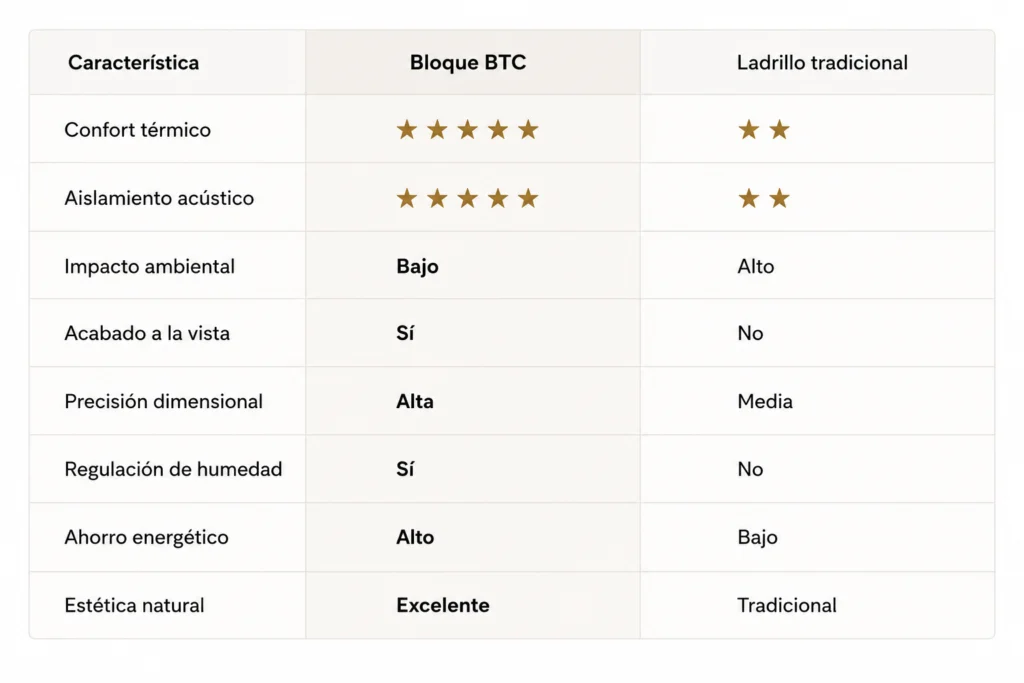This screenshot has height=683, width=1024.
Task: Click the fifth star in Aislamiento acústico BTC rating
Action: click(x=528, y=198)
